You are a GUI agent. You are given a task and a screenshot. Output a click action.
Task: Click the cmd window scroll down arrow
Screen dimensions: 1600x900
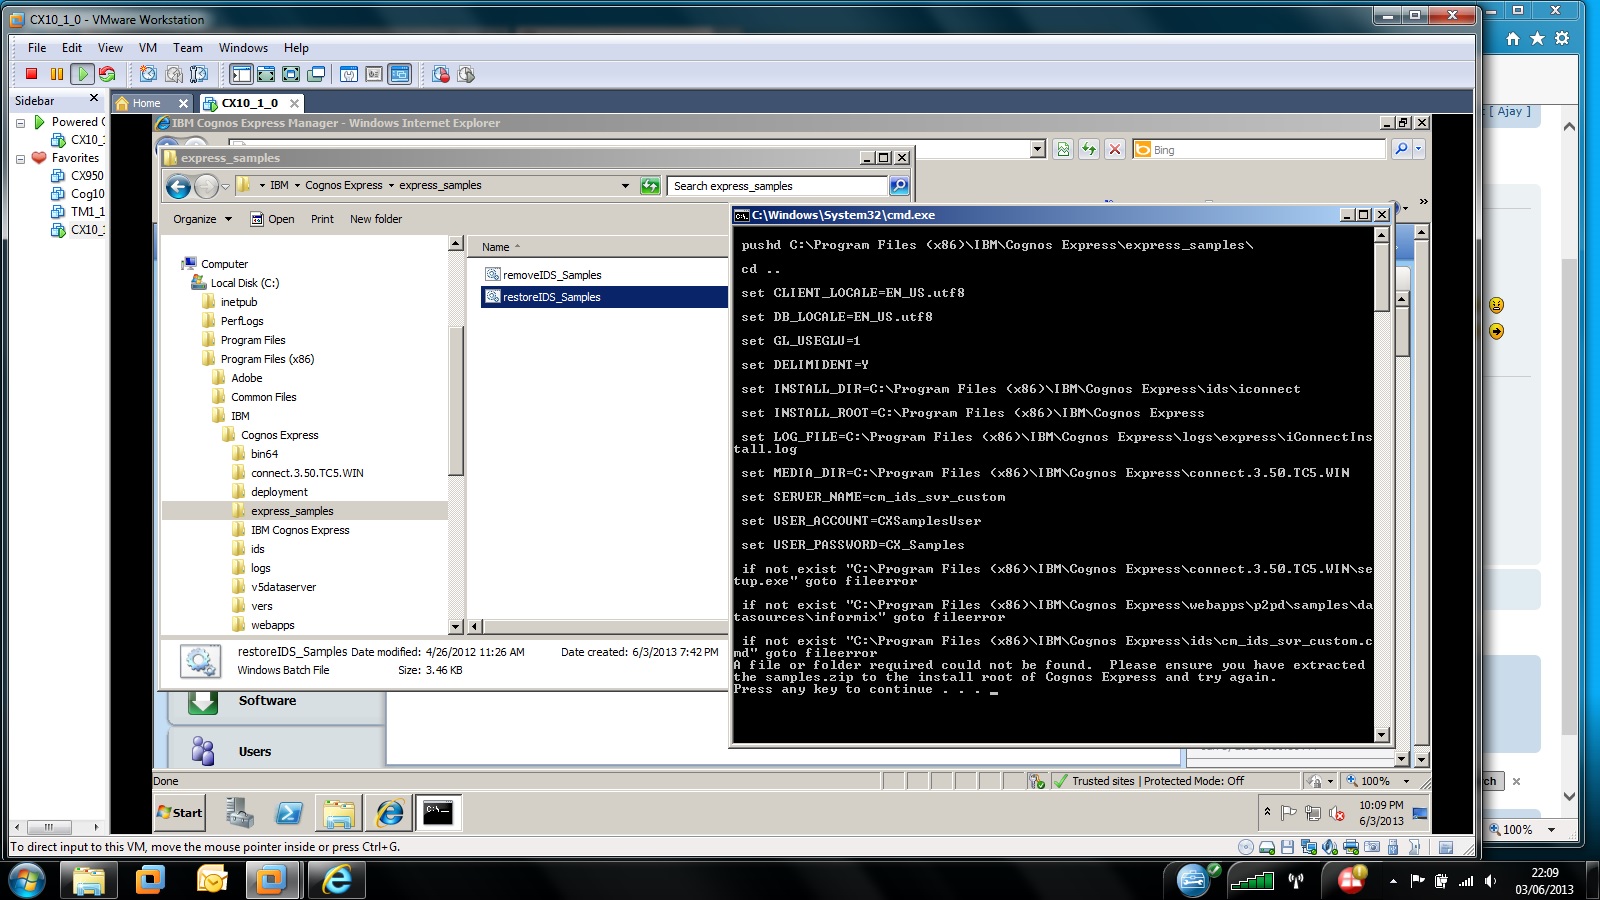(1382, 735)
